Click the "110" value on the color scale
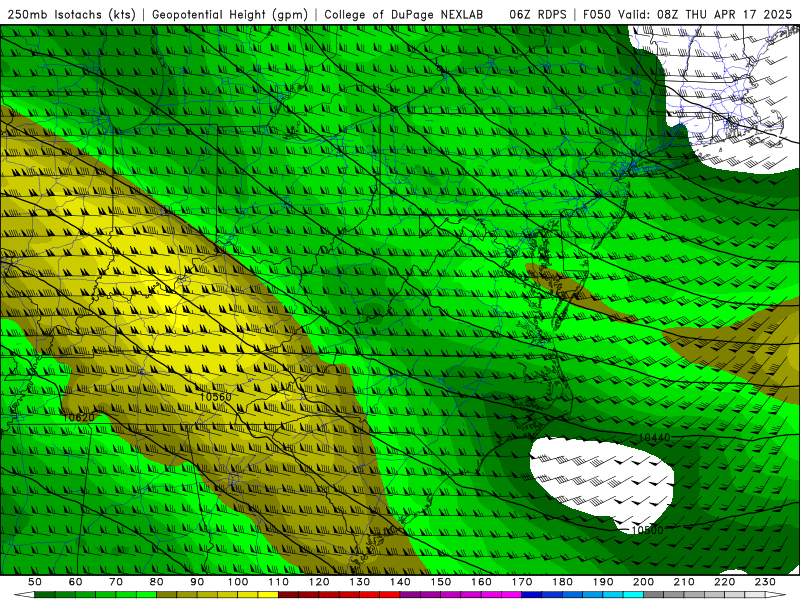 (279, 582)
